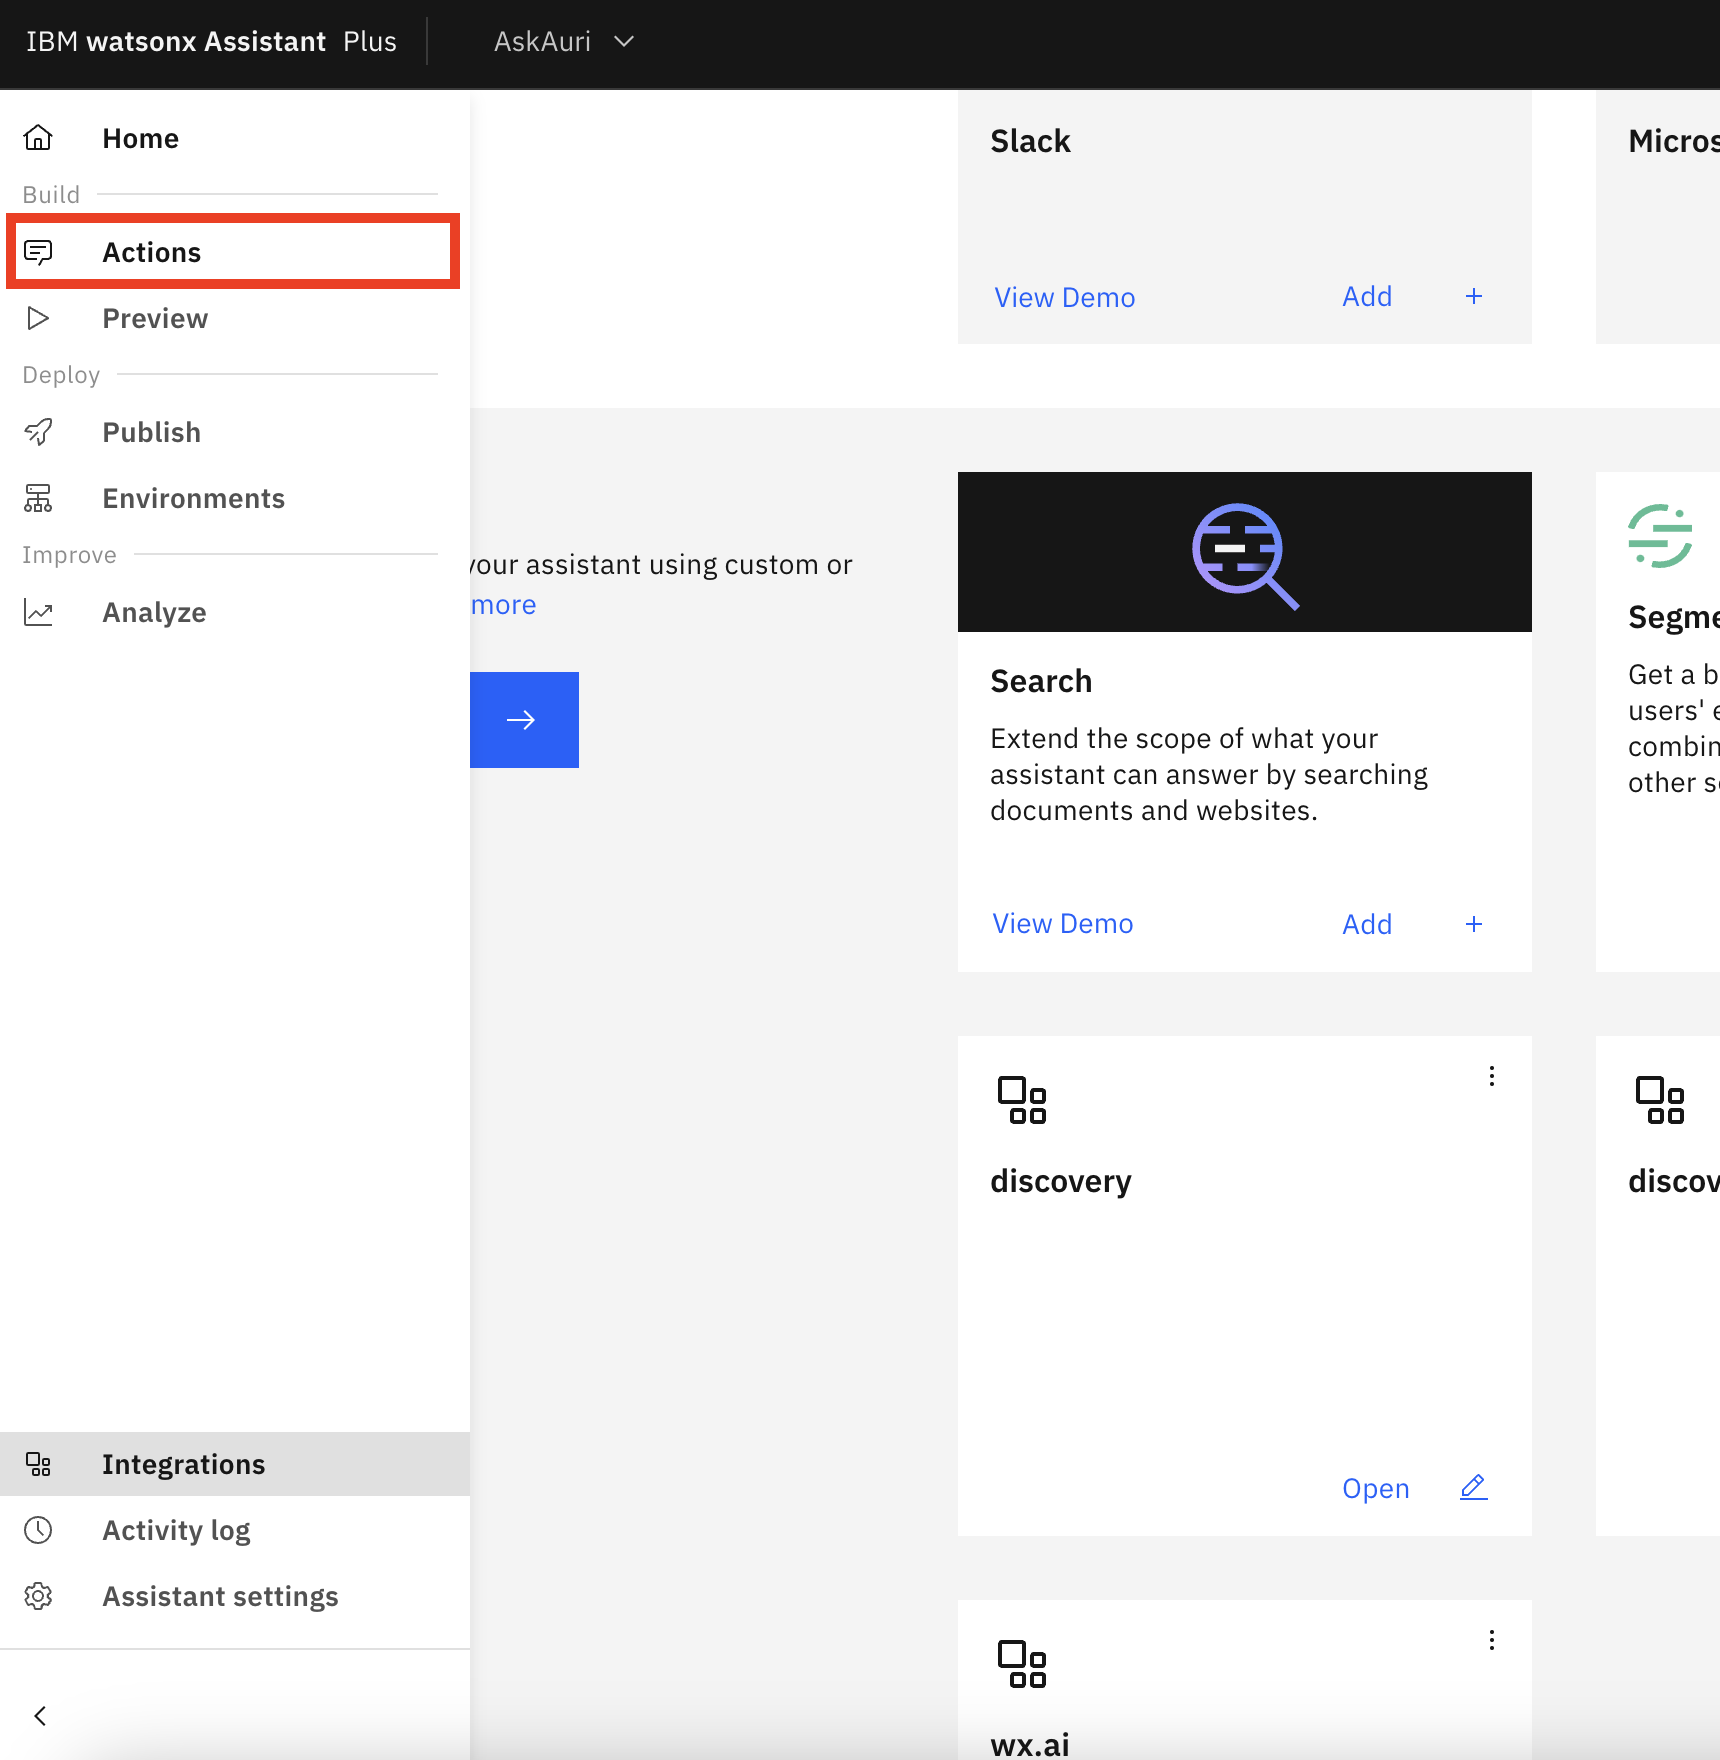1720x1760 pixels.
Task: Click the pencil edit icon on discovery card
Action: click(1474, 1487)
